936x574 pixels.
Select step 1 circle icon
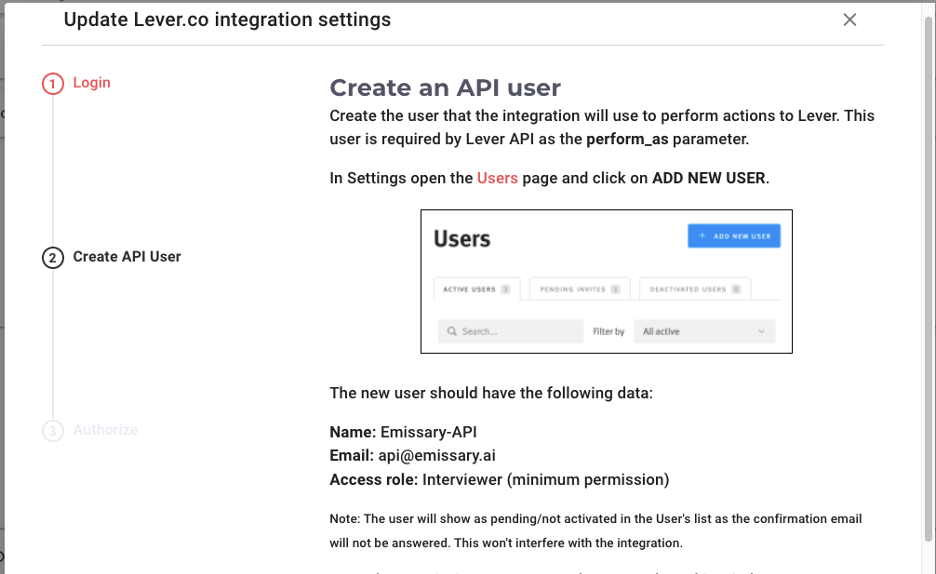click(53, 84)
